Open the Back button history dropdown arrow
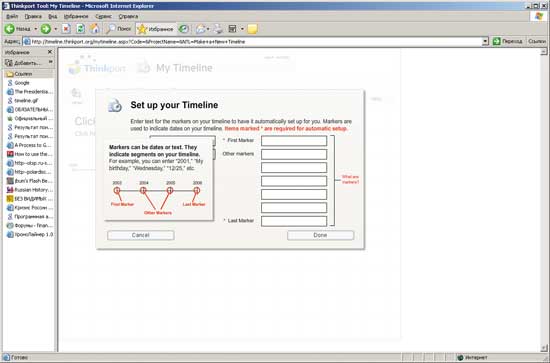Screen dimensions: 550x363 pyautogui.click(x=35, y=29)
